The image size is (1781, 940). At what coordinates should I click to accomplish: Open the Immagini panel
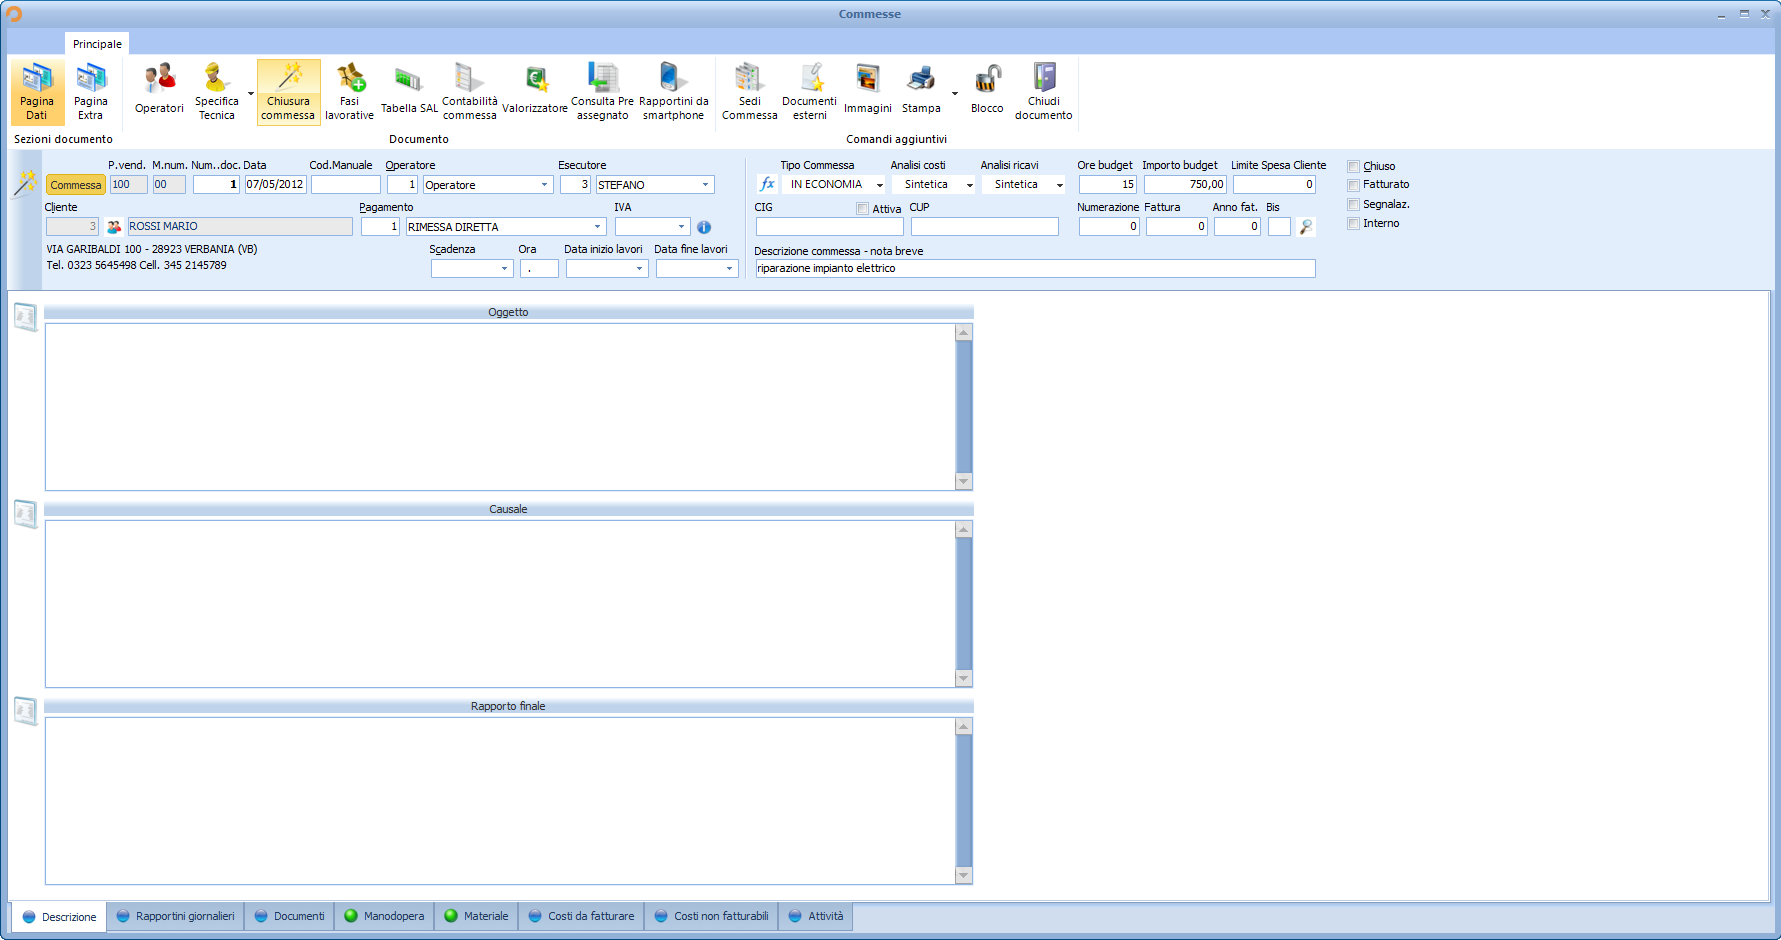pyautogui.click(x=867, y=90)
